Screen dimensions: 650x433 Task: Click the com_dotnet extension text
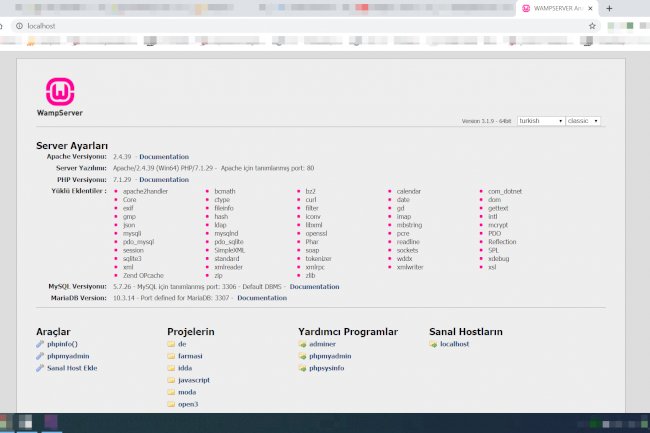pos(504,191)
